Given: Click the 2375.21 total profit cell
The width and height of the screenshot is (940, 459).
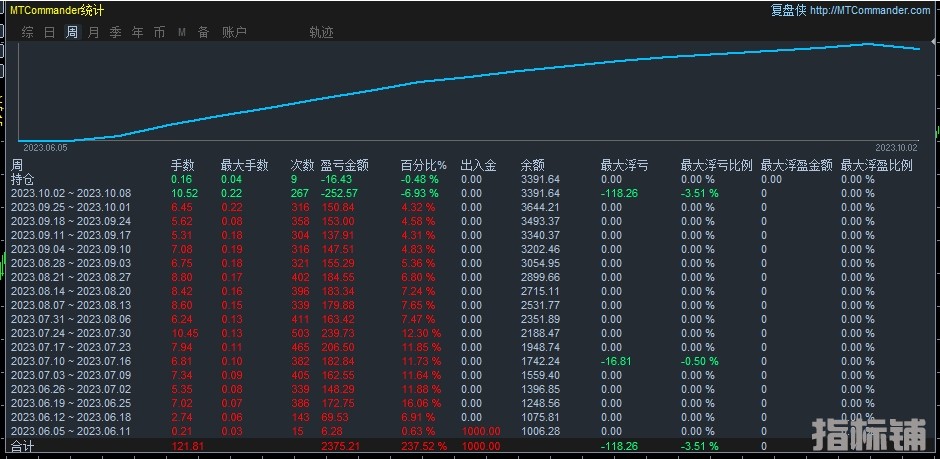Looking at the screenshot, I should 341,446.
